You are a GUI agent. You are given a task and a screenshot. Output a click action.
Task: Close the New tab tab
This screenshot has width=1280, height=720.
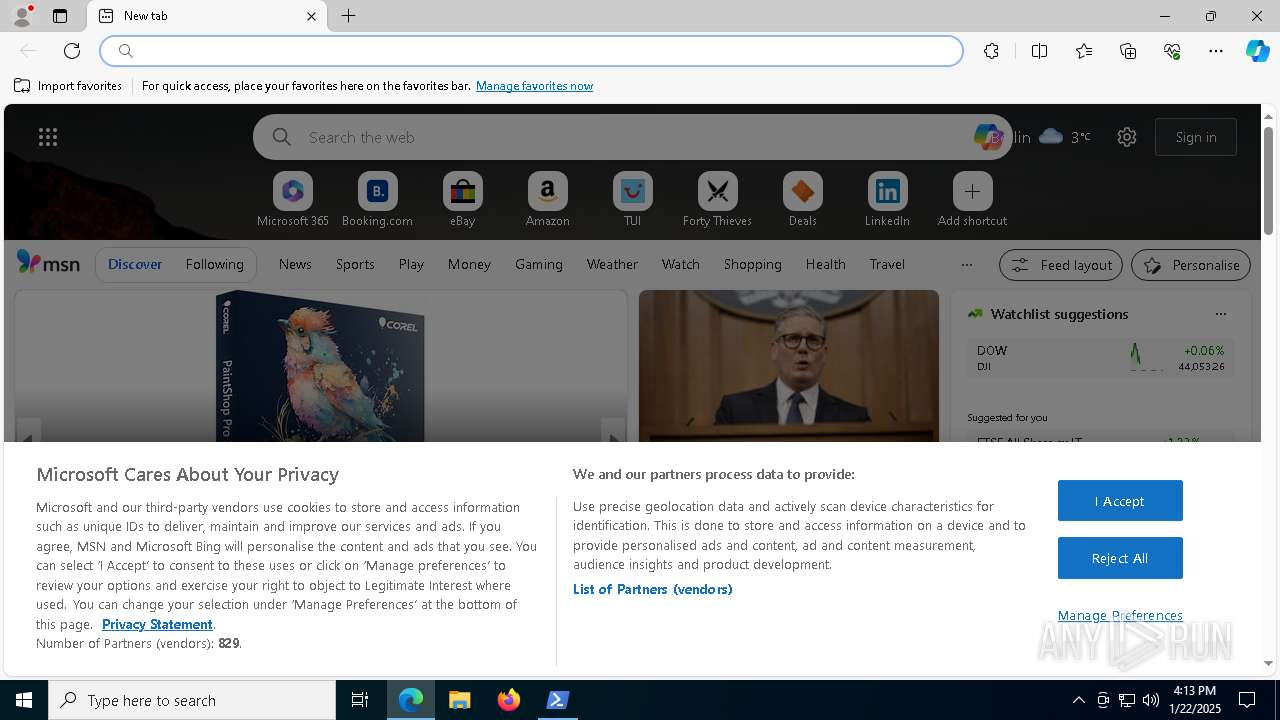pos(311,16)
